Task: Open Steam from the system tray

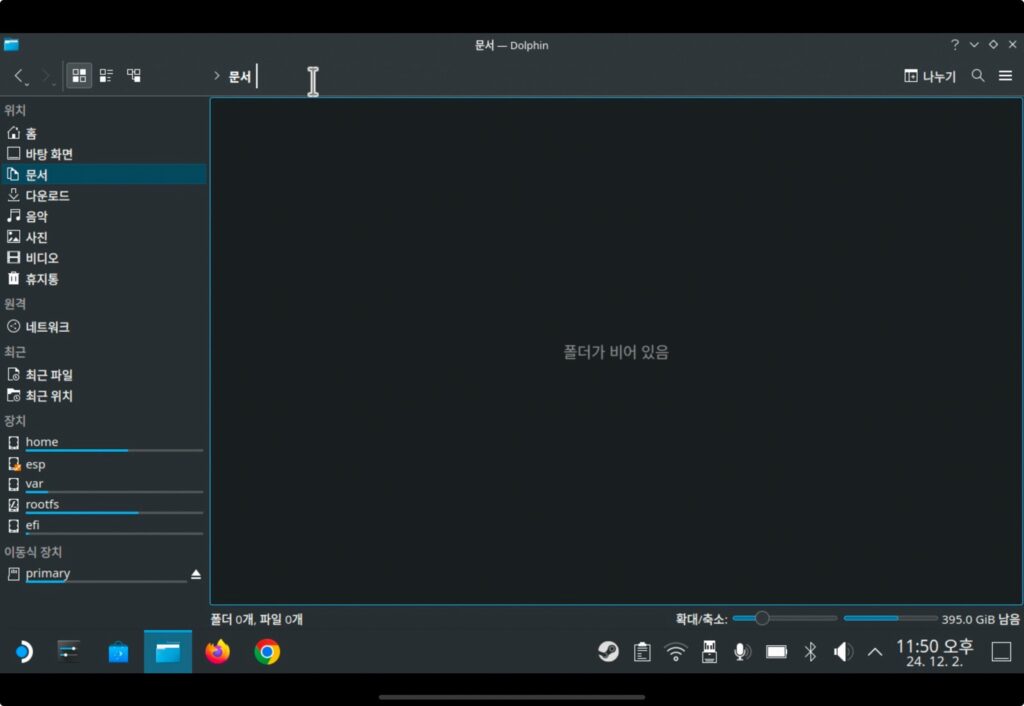Action: [609, 652]
